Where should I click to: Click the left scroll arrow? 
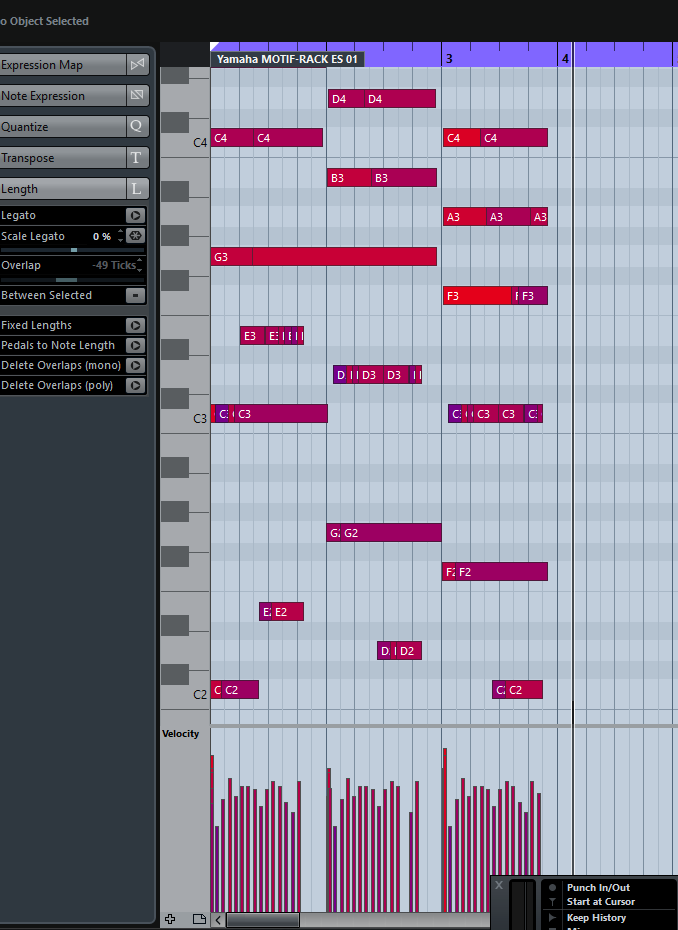(218, 920)
